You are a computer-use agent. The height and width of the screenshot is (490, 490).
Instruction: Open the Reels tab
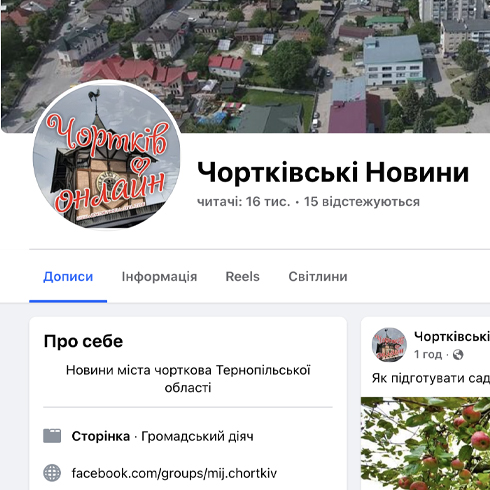242,277
